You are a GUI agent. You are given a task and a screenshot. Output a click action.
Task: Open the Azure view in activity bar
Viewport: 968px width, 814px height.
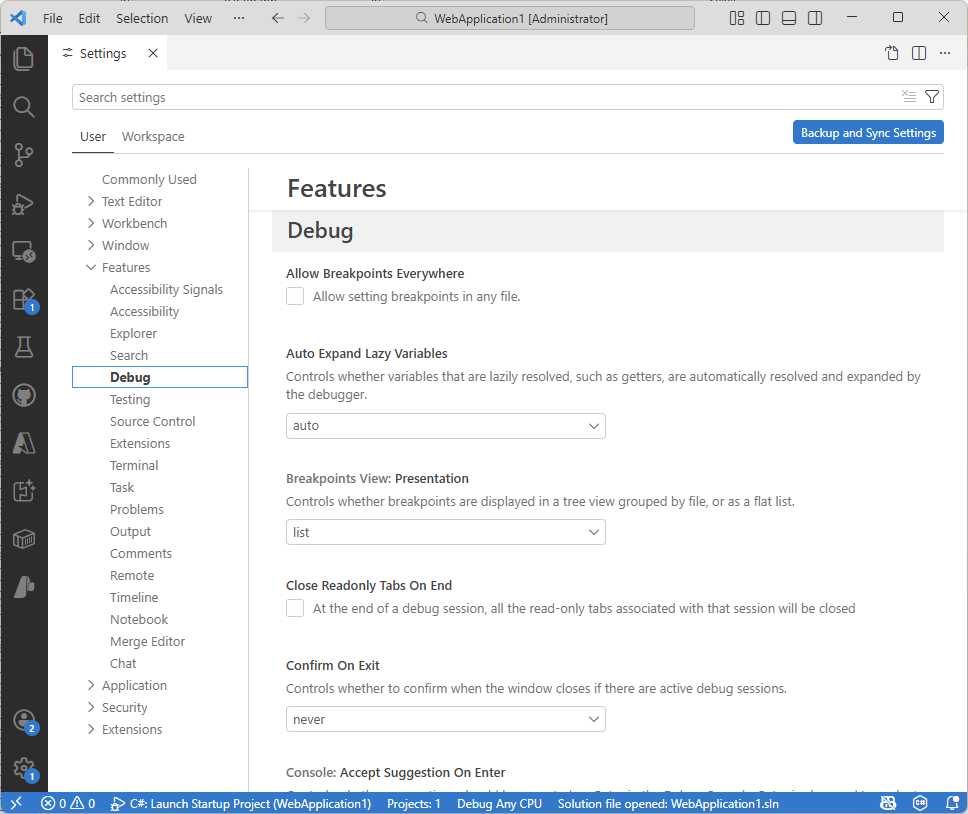coord(23,443)
